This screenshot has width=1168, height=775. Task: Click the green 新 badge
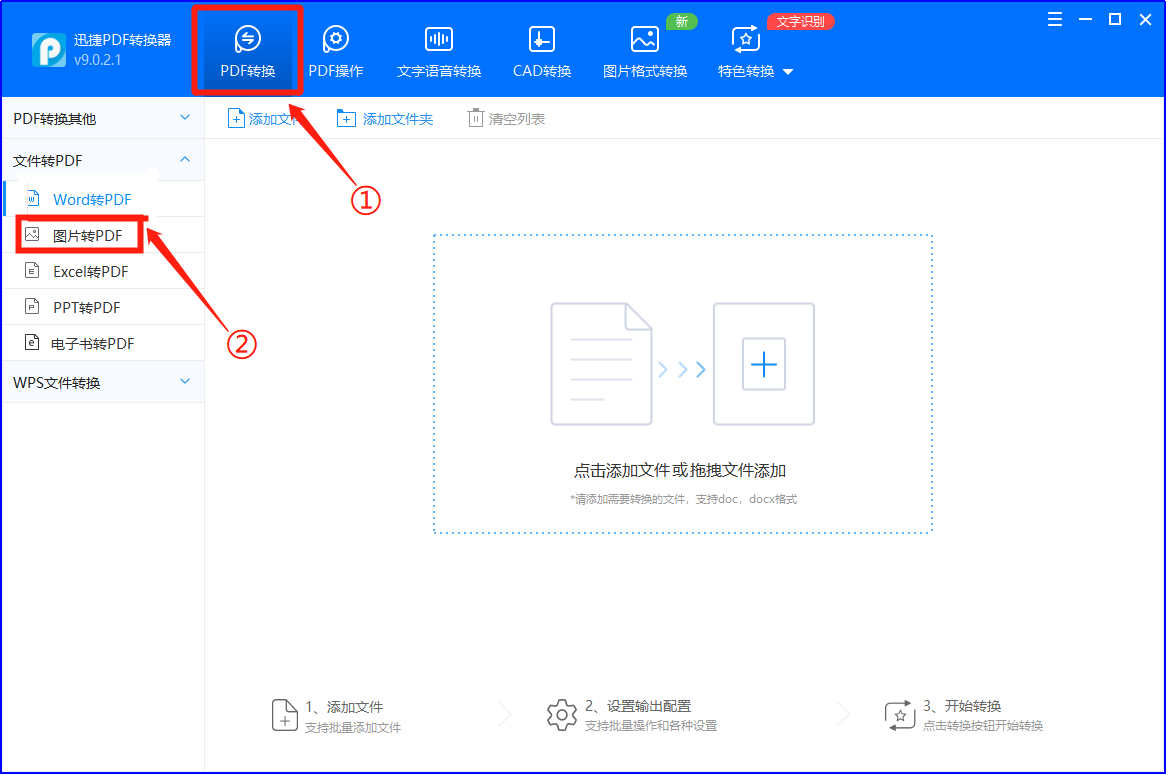pos(682,22)
